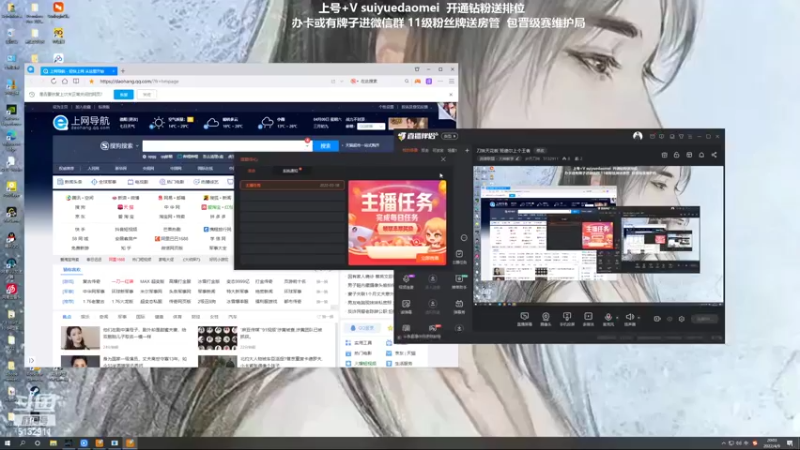Go to the browser home page icon
Viewport: 800px width, 450px height.
(65, 81)
